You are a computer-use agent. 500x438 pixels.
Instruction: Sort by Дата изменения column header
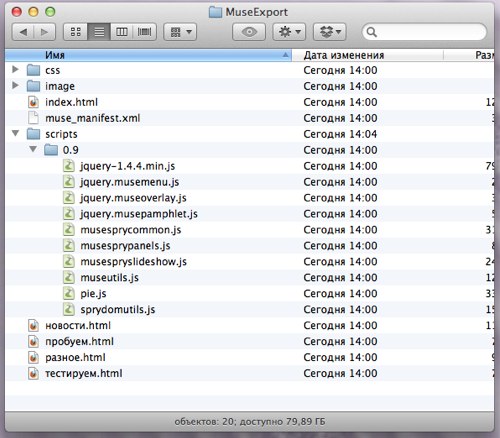click(368, 55)
